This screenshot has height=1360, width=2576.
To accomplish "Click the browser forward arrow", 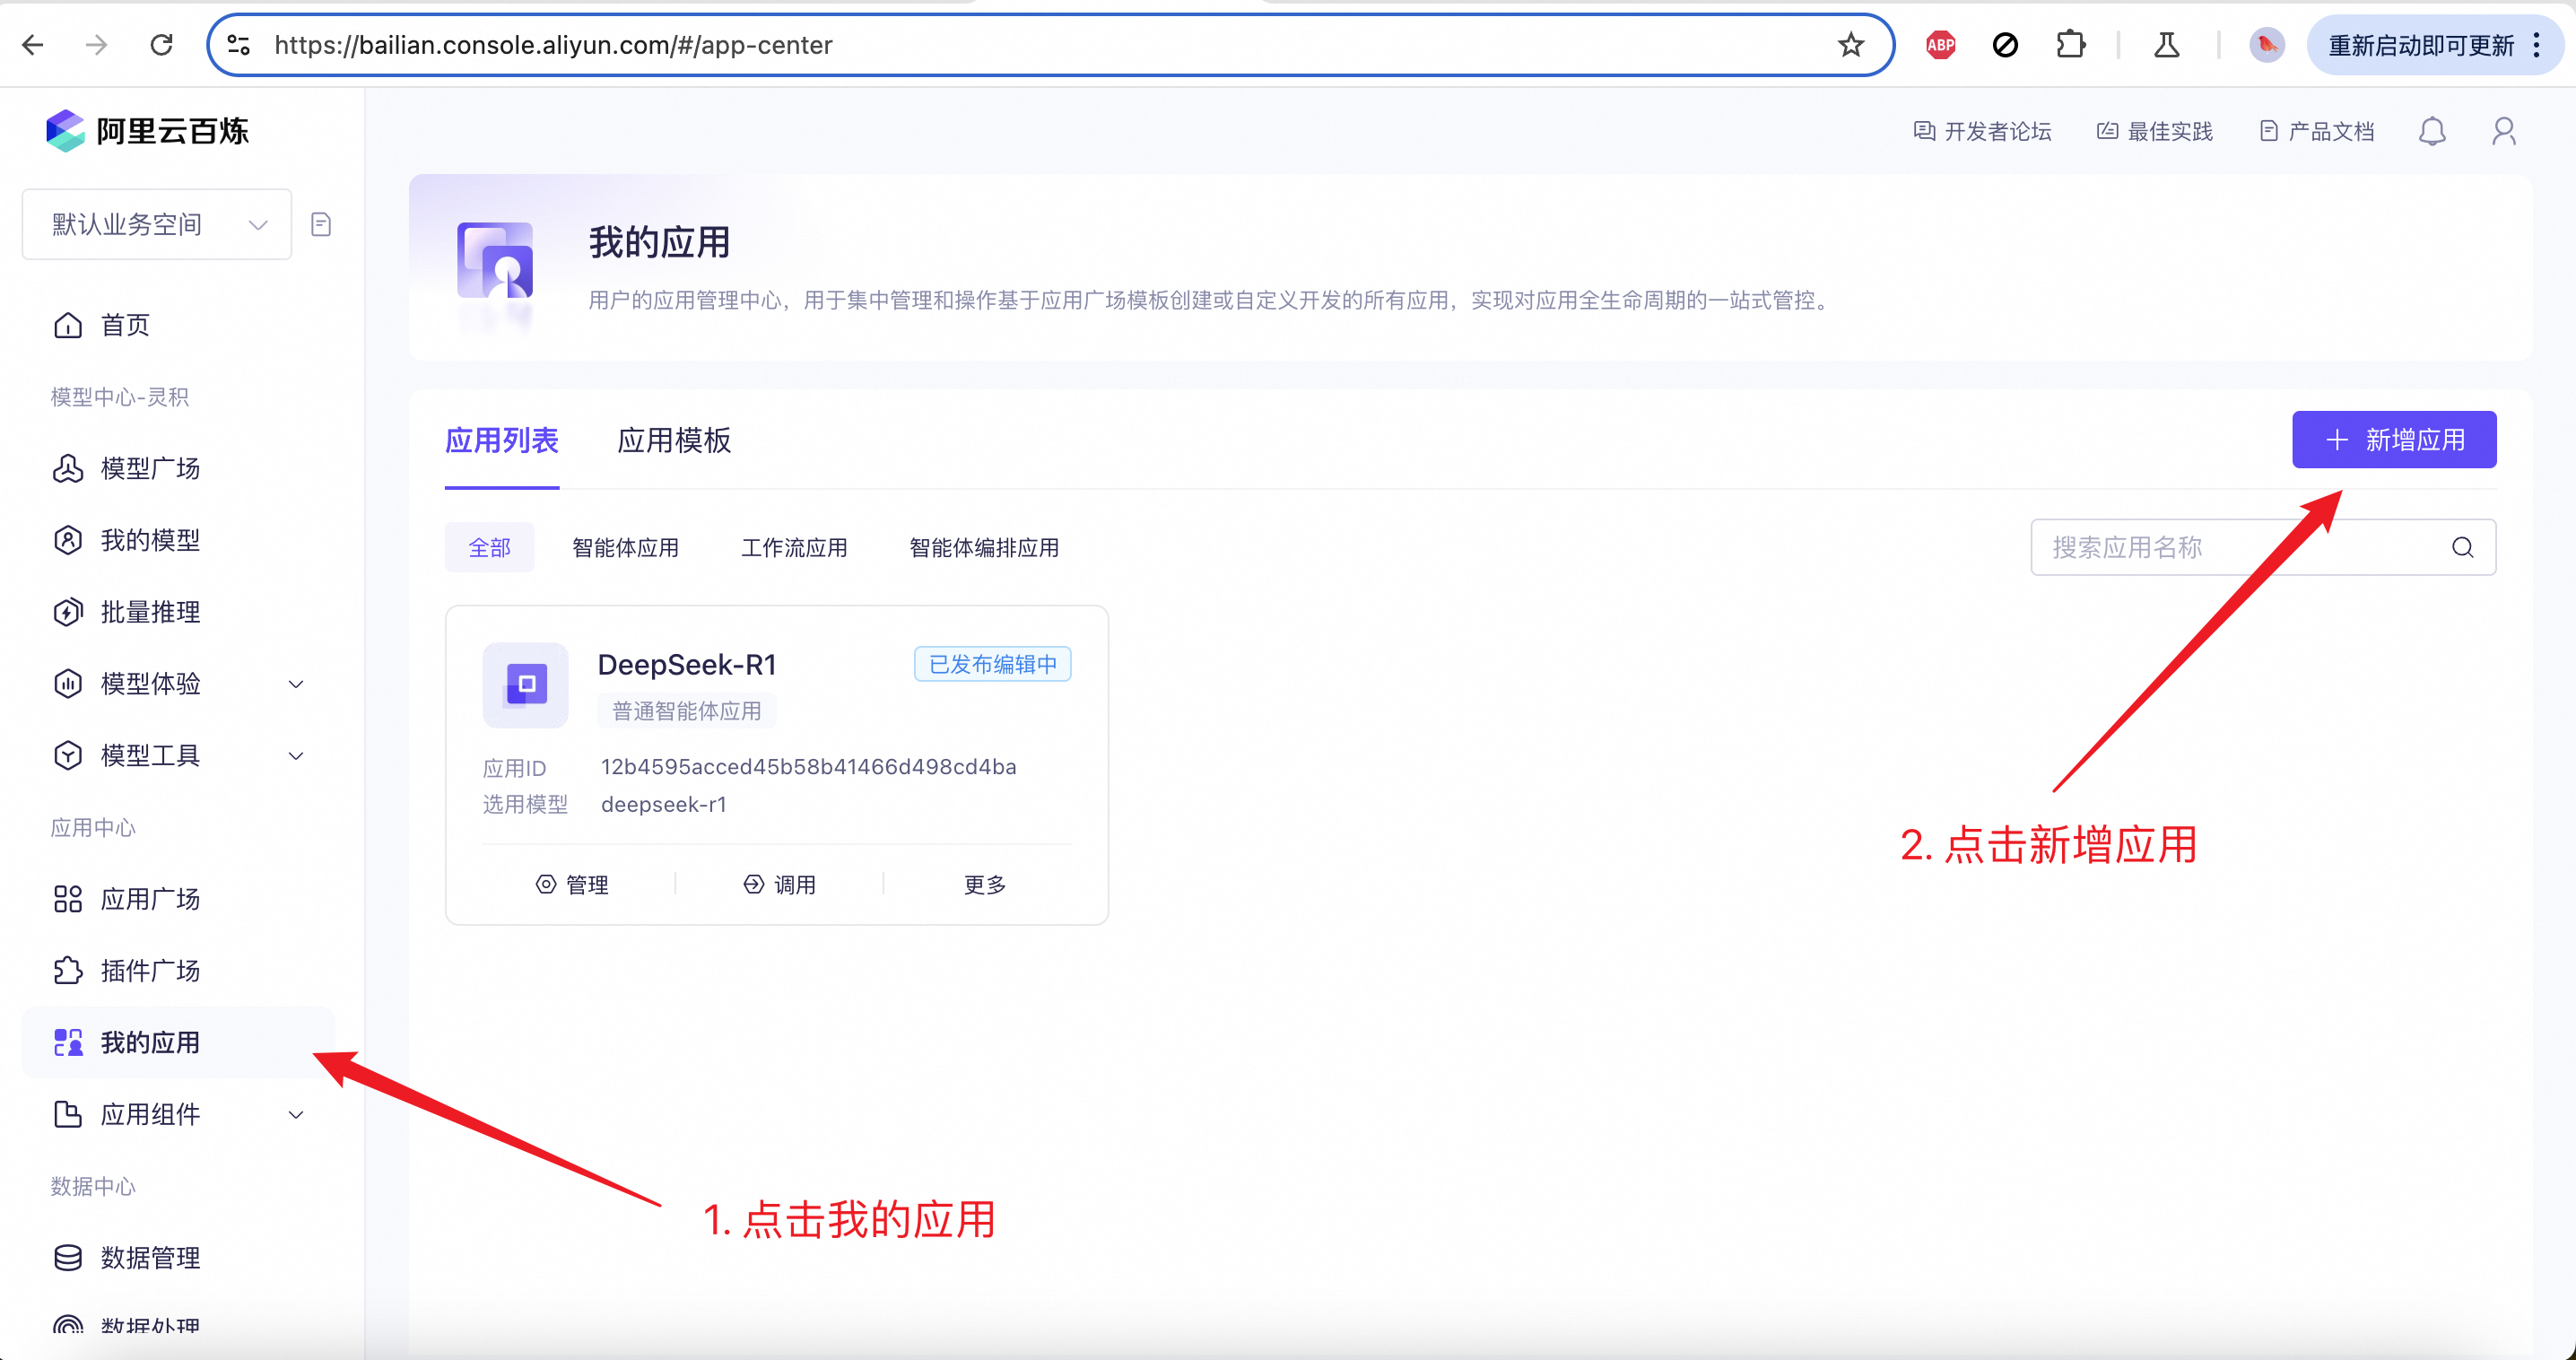I will tap(96, 45).
